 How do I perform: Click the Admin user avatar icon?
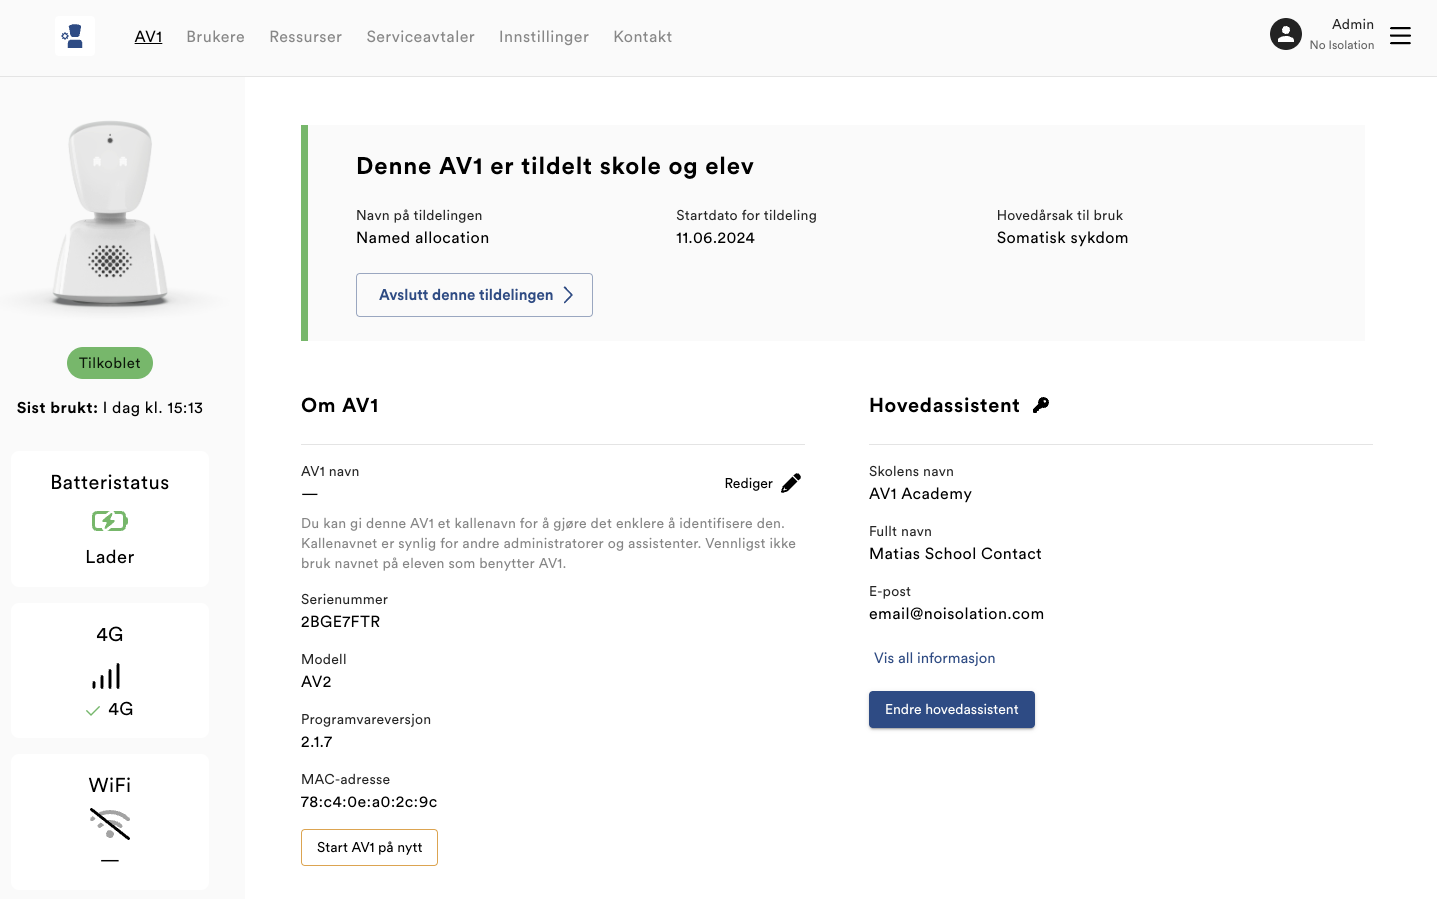(1286, 34)
